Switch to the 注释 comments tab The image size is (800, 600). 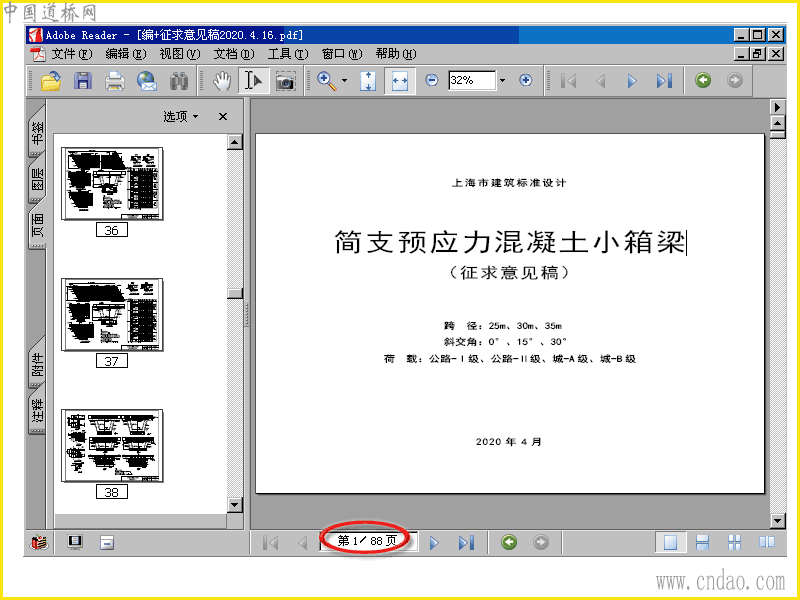38,411
